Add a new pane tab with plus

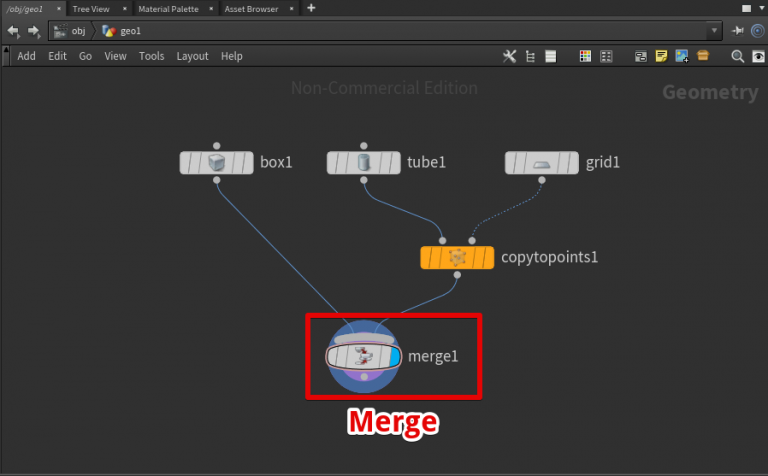coord(311,9)
